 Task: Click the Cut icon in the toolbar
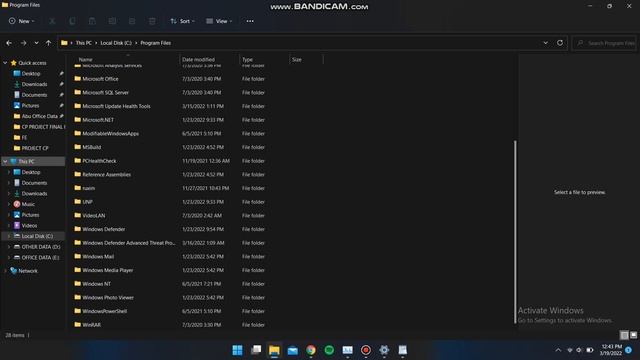[52, 21]
